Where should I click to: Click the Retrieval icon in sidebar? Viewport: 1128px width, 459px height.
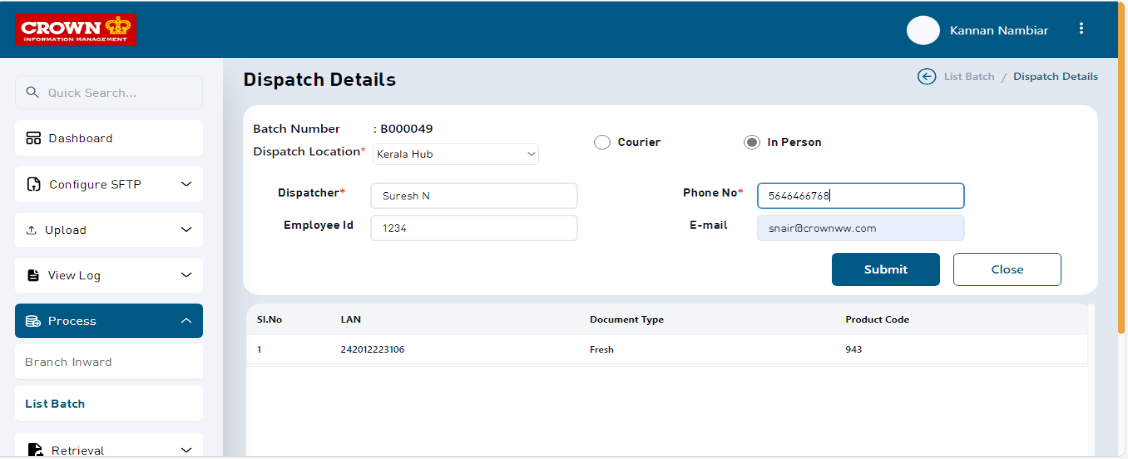point(35,450)
